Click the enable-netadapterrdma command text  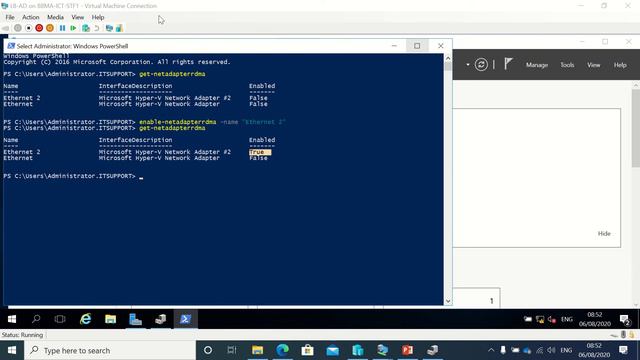(x=178, y=122)
